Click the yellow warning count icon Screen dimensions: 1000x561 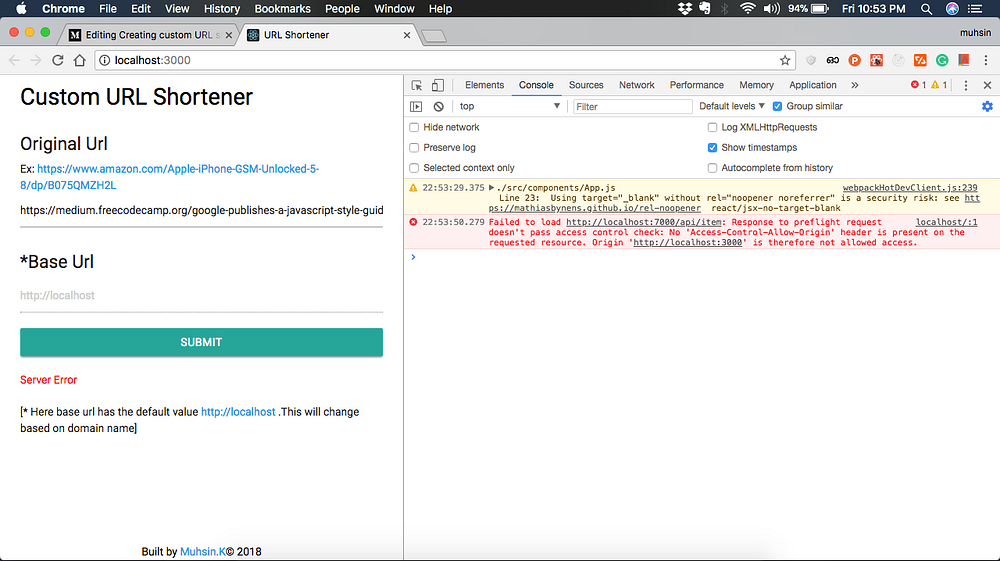pos(935,85)
